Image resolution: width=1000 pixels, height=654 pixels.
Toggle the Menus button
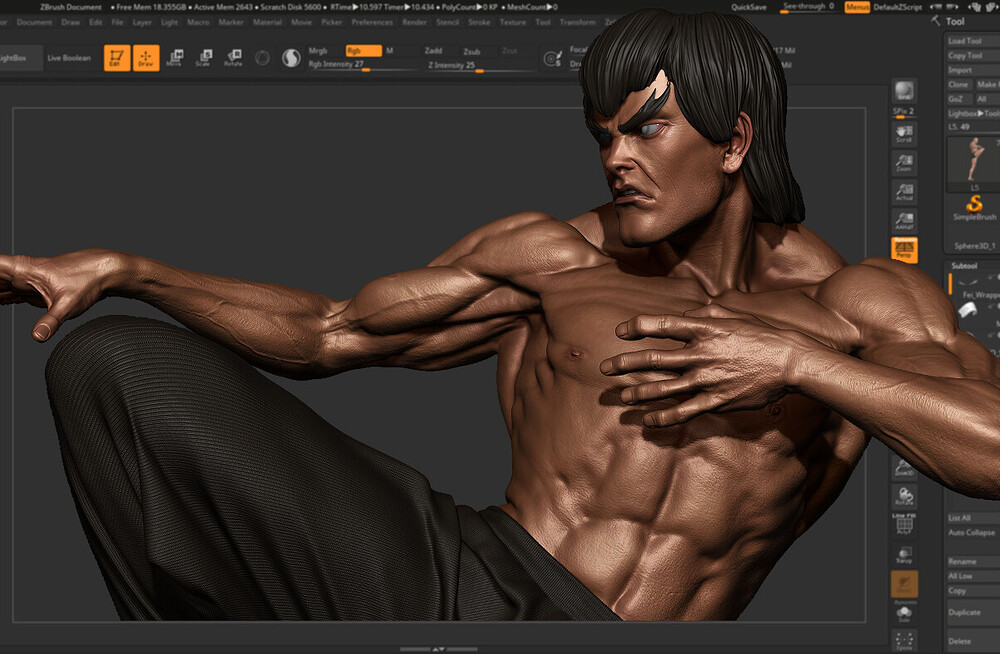(857, 8)
